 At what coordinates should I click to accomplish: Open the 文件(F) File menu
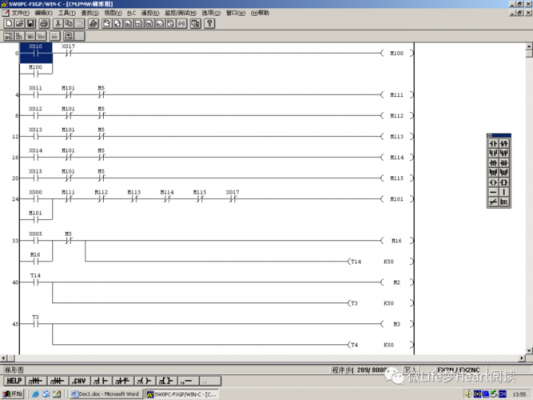(x=20, y=13)
